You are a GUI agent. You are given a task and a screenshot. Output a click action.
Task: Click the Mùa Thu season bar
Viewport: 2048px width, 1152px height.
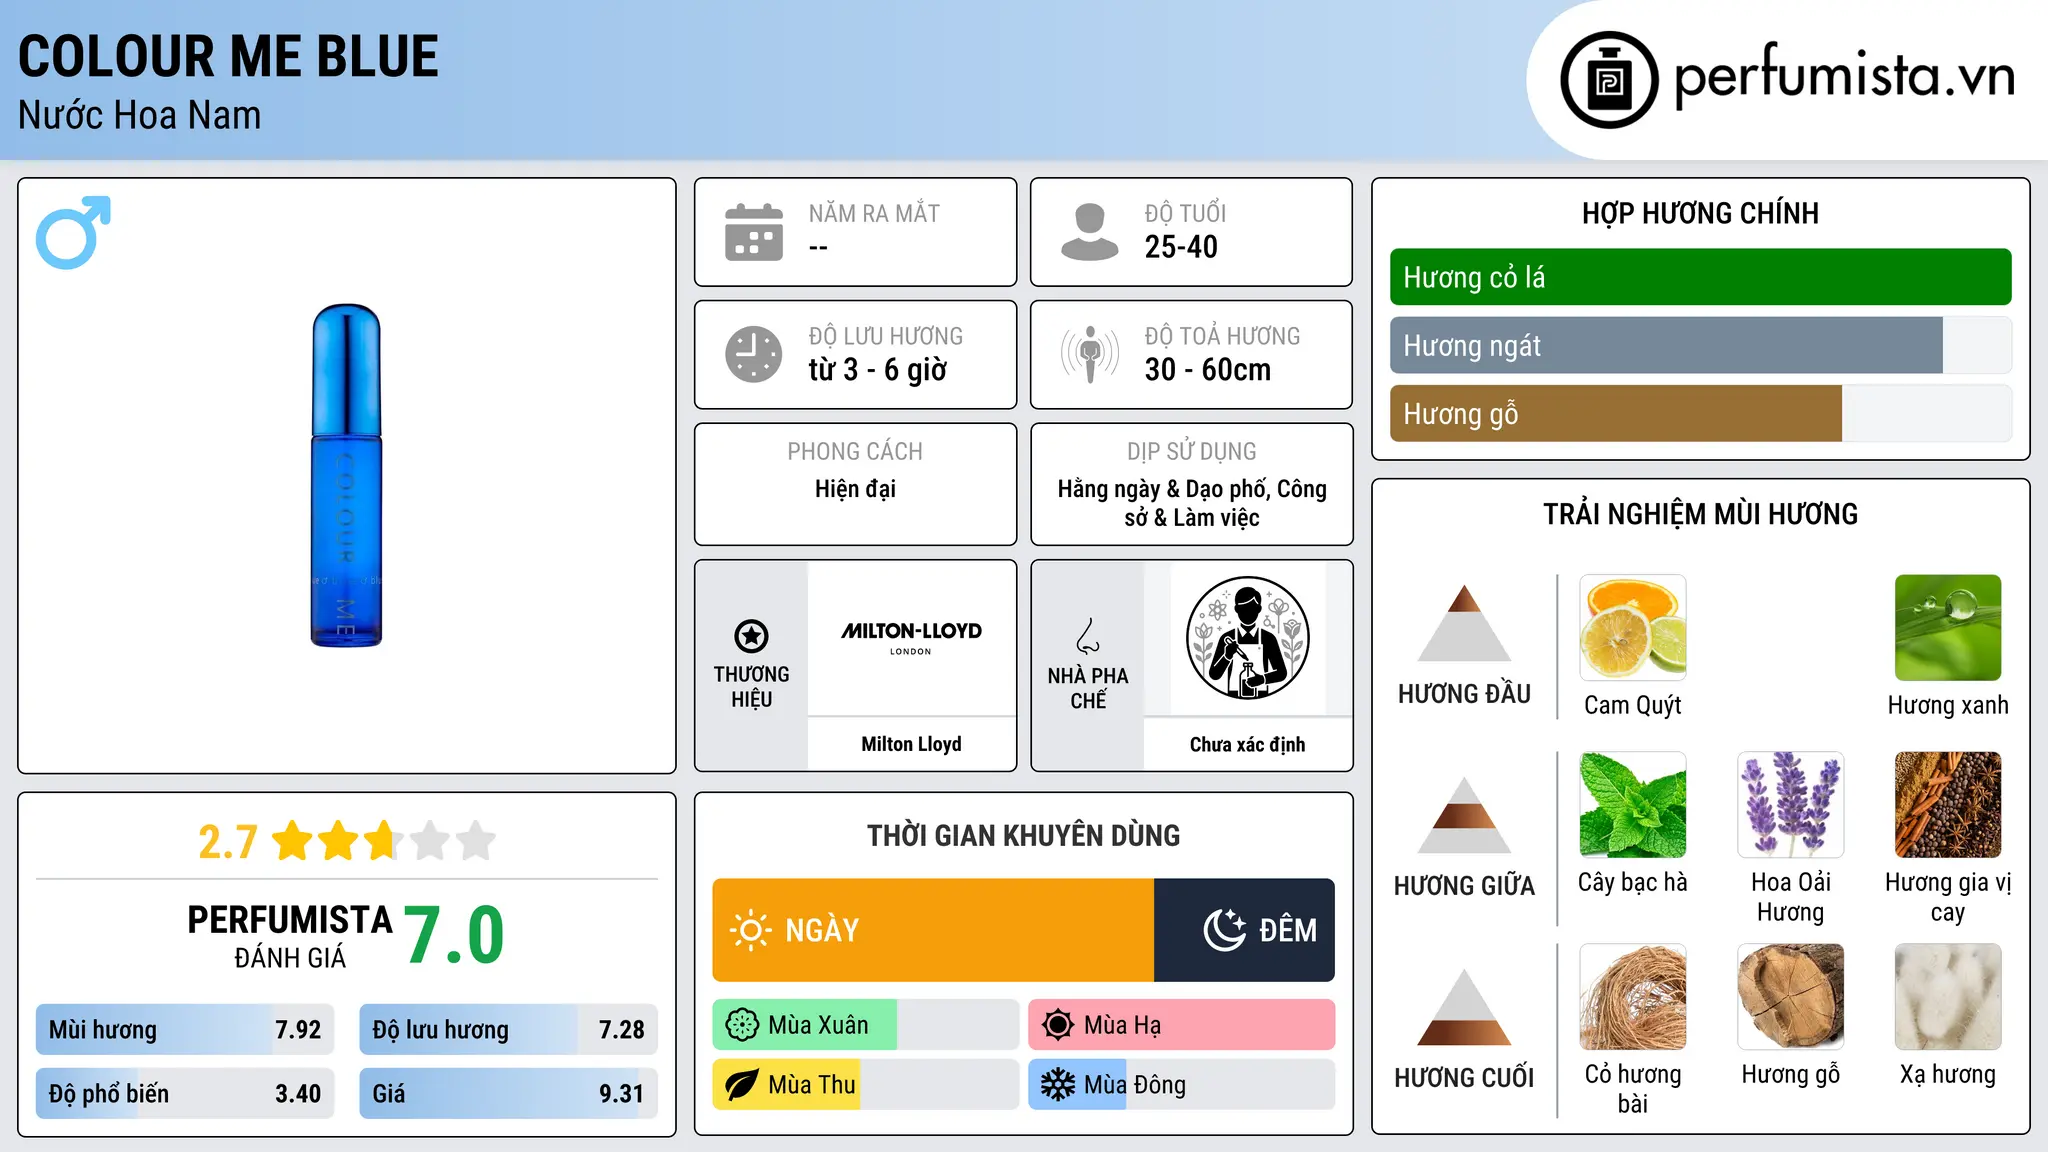tap(866, 1085)
